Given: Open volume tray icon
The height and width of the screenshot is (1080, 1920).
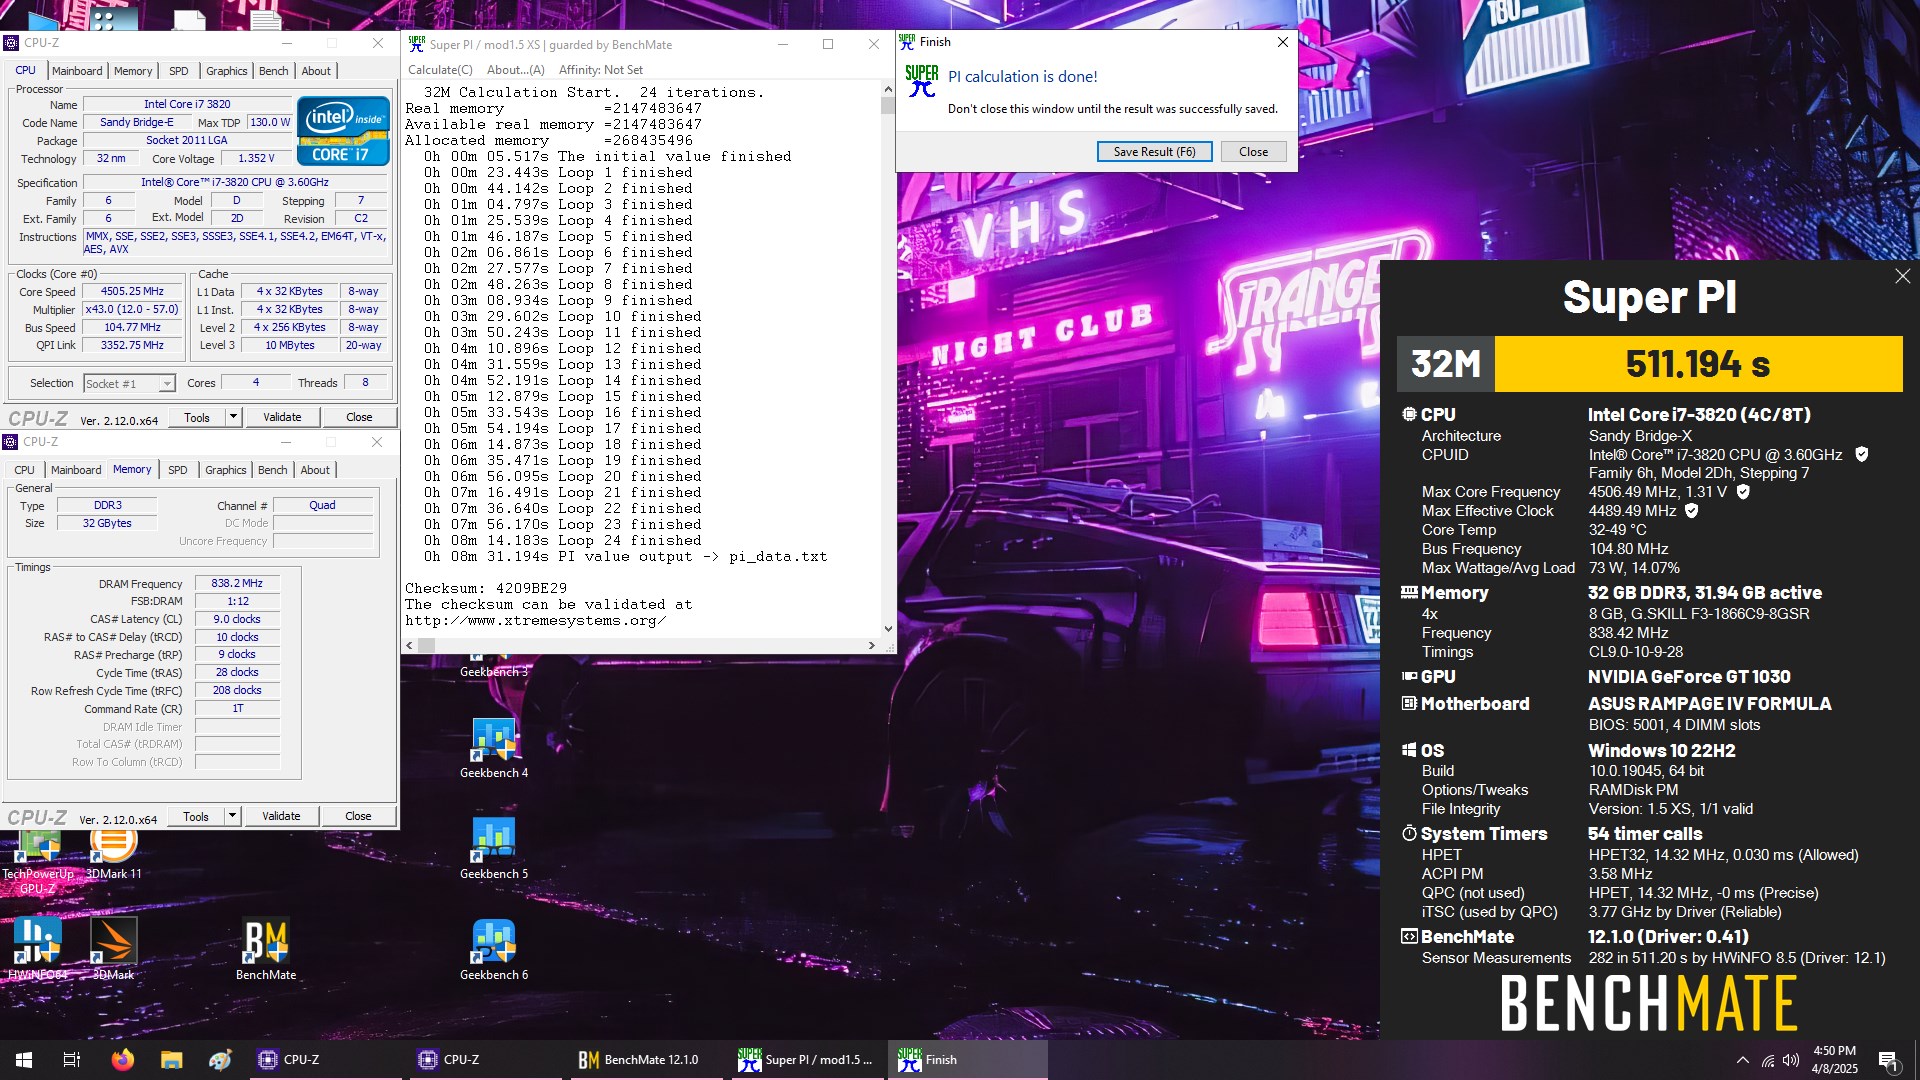Looking at the screenshot, I should pos(1790,1060).
